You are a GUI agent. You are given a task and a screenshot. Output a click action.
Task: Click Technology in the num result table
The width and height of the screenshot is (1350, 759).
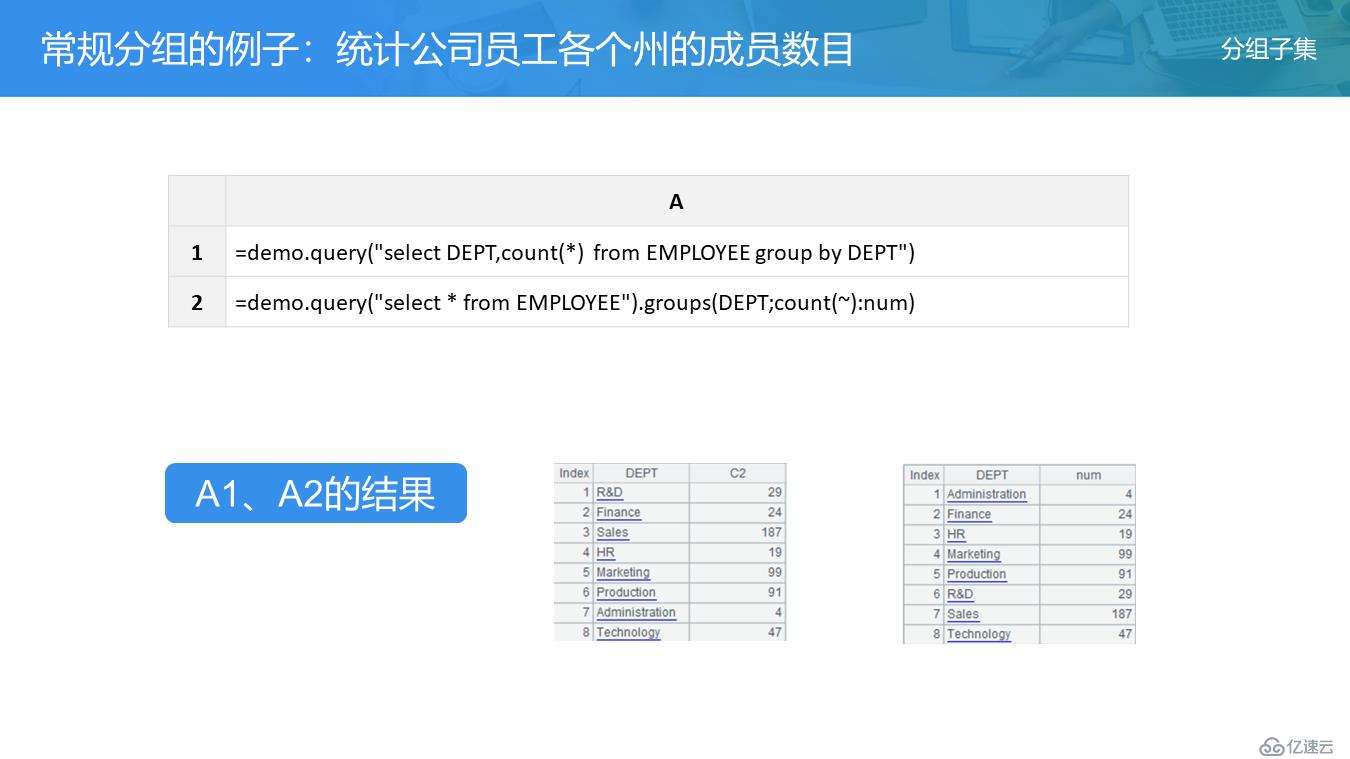click(x=979, y=635)
